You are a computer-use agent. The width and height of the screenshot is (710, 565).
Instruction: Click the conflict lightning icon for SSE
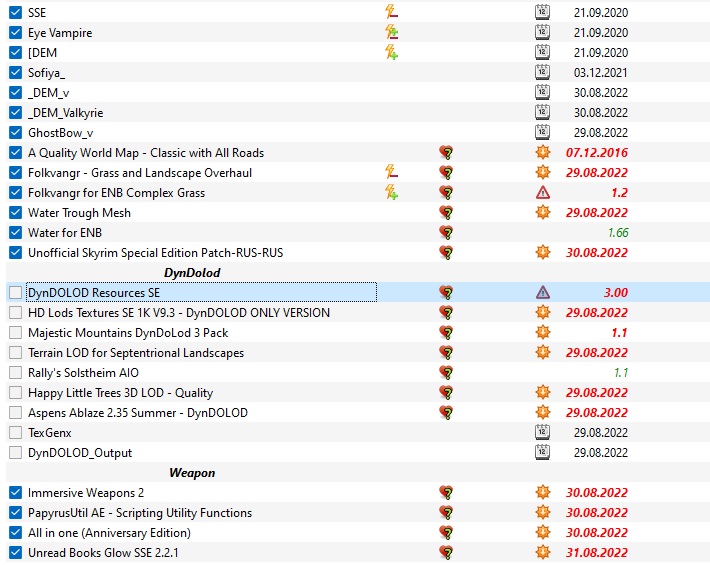click(x=392, y=11)
